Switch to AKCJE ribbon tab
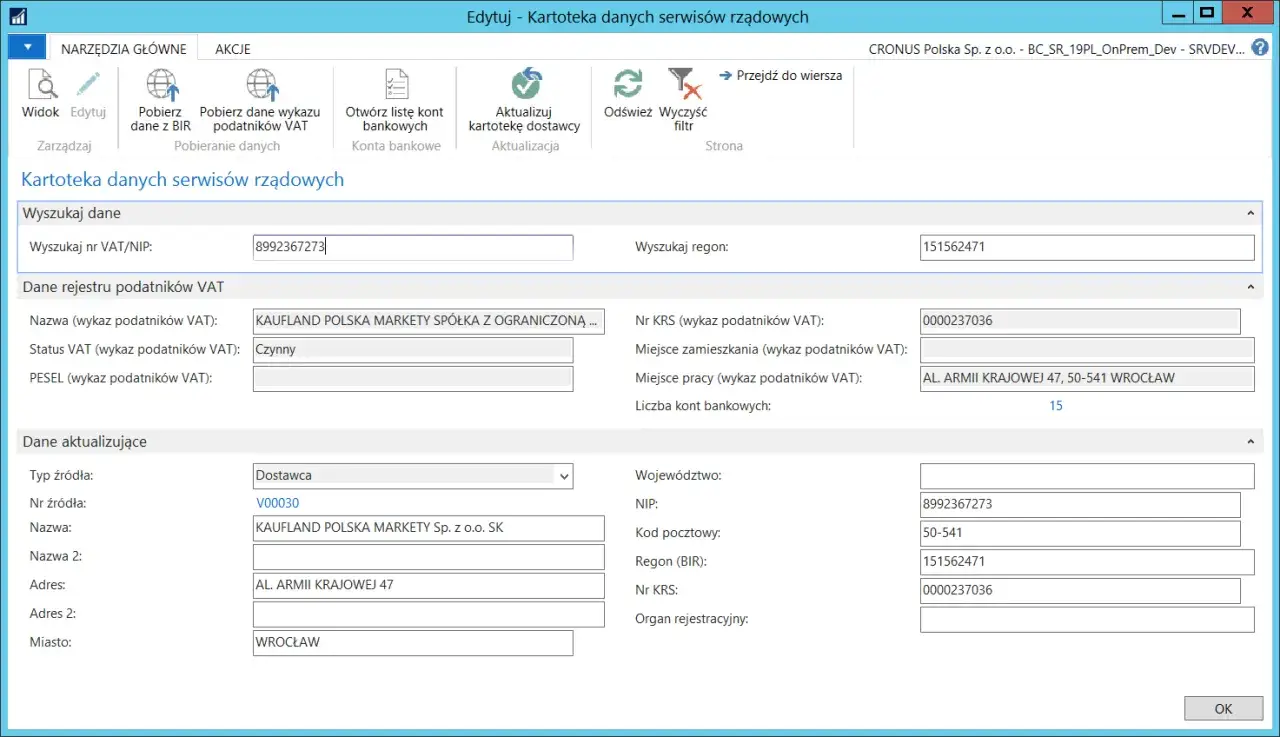 [x=232, y=48]
